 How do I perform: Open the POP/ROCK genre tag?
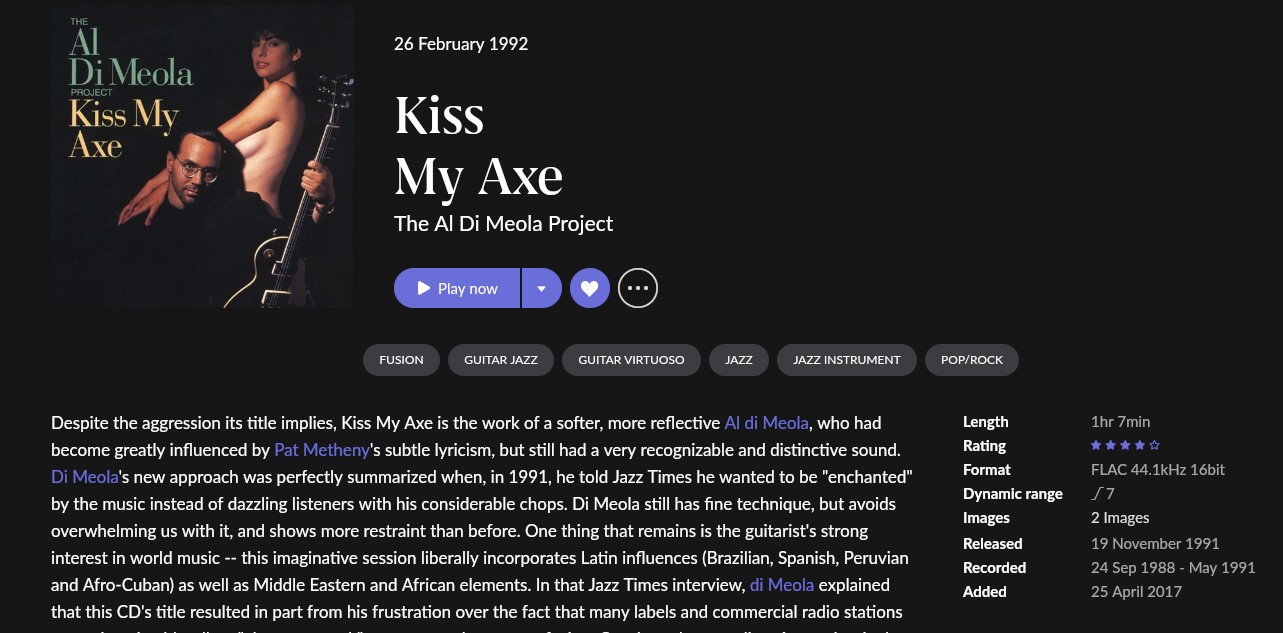[972, 360]
